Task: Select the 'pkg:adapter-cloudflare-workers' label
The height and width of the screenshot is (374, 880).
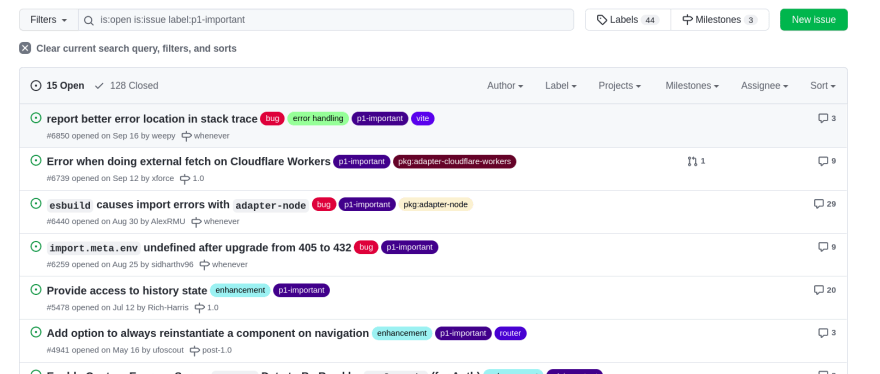Action: [455, 161]
